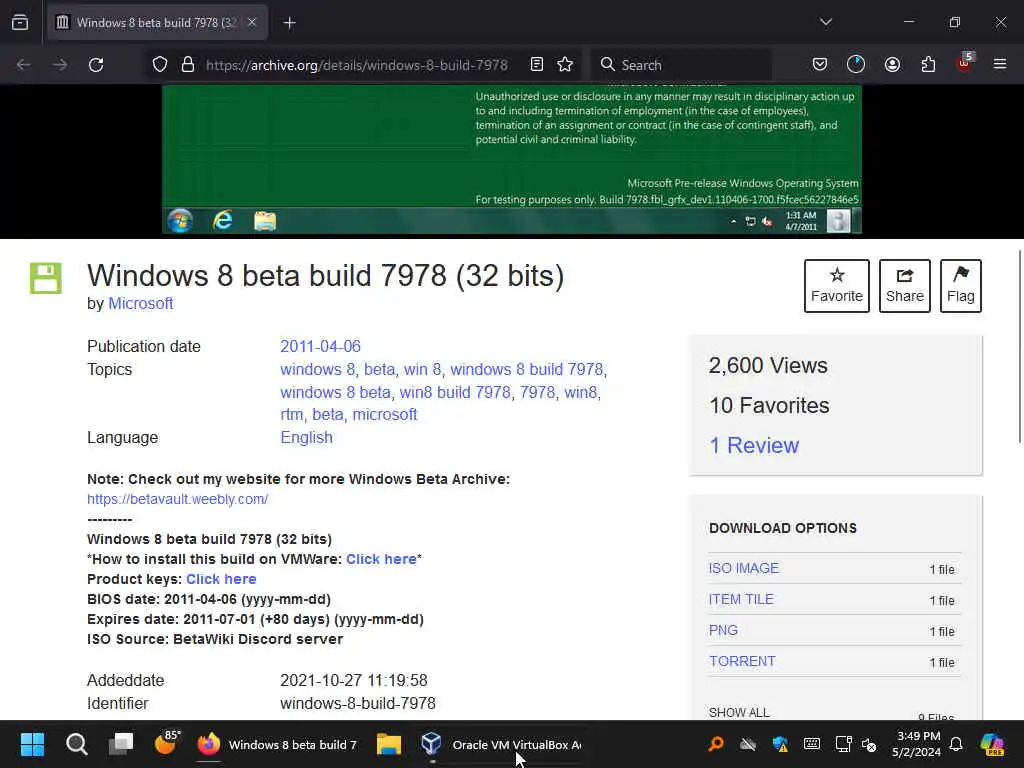This screenshot has height=768, width=1024.
Task: Click the browser Search box
Action: (681, 65)
